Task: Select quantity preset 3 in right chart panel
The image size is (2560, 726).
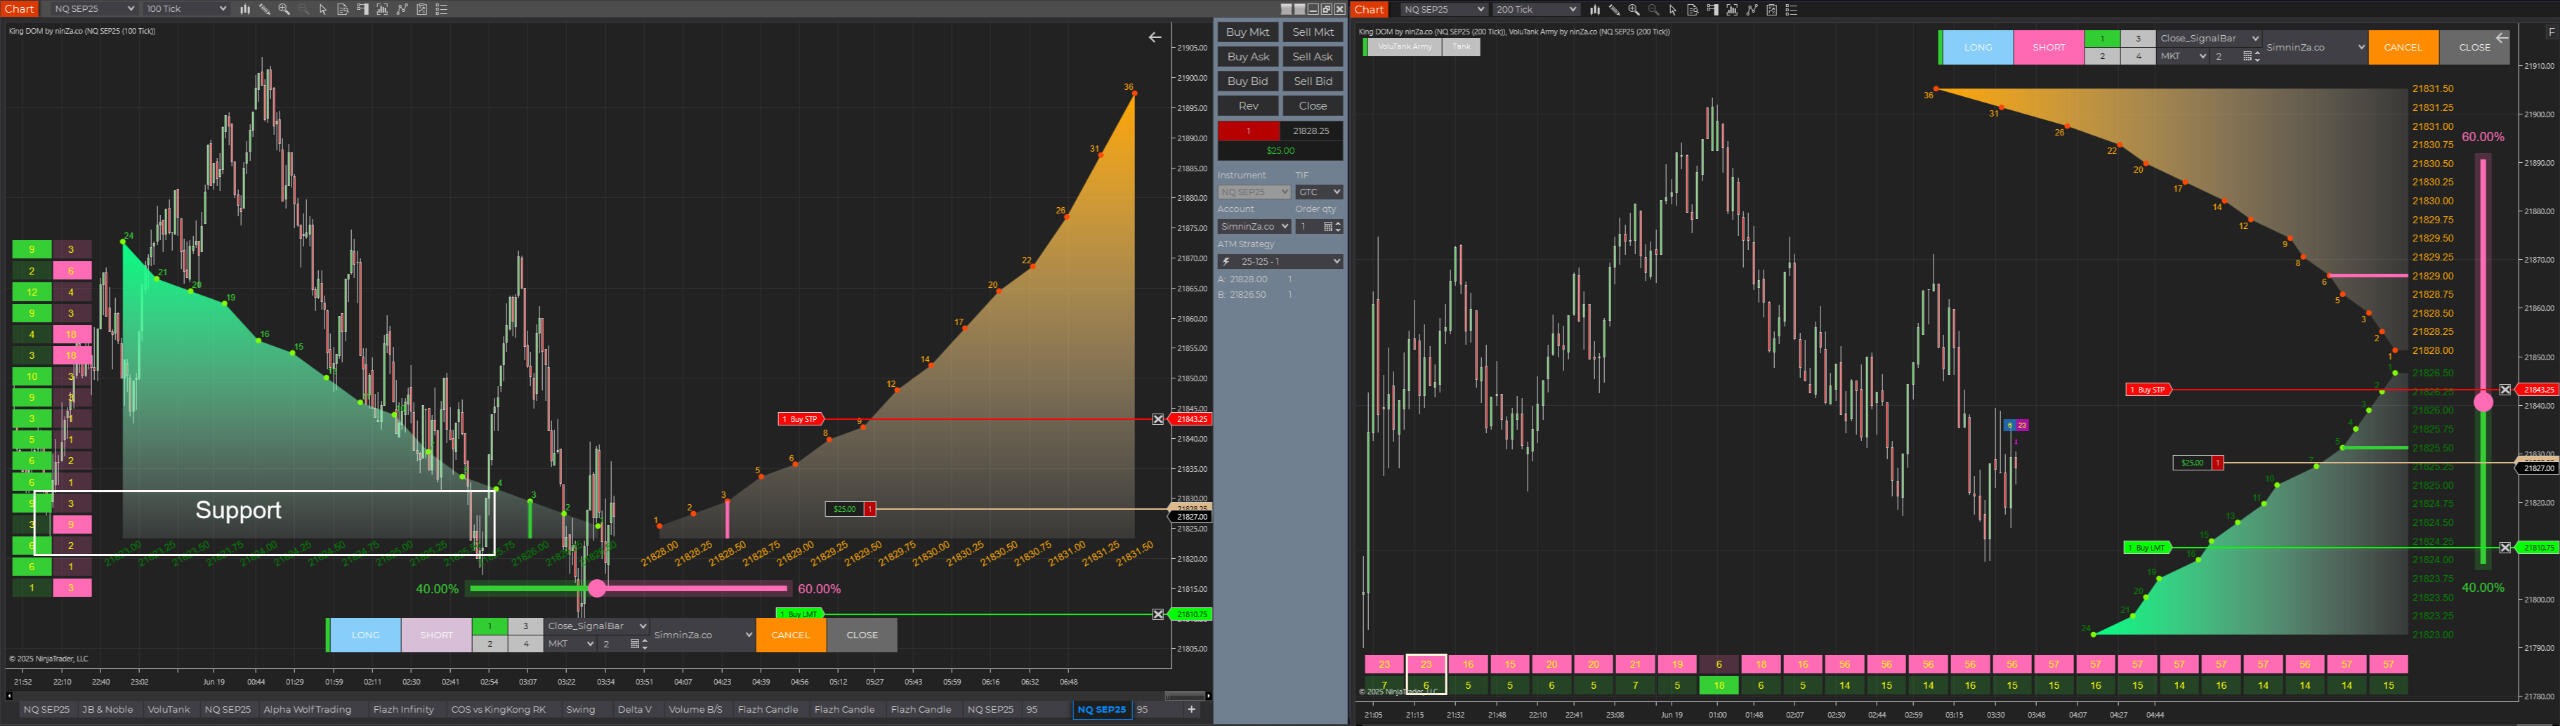Action: tap(2138, 39)
